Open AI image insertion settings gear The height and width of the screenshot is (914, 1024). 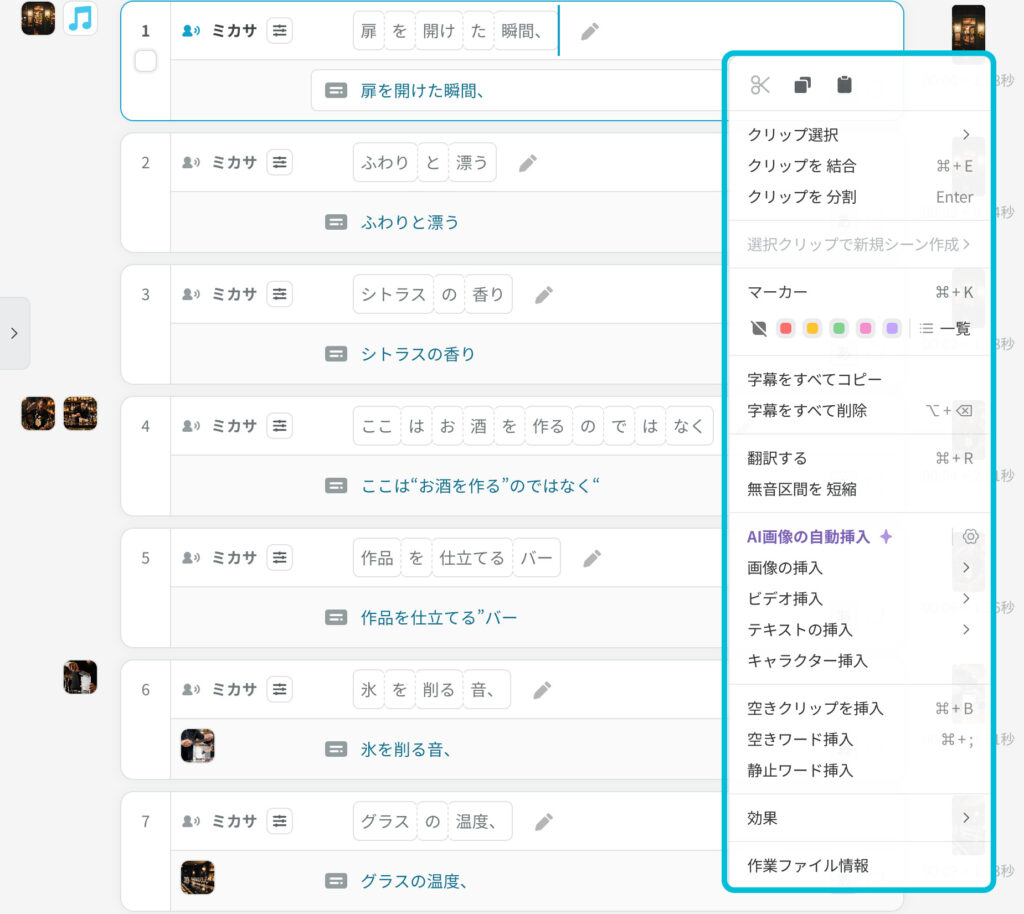tap(969, 537)
